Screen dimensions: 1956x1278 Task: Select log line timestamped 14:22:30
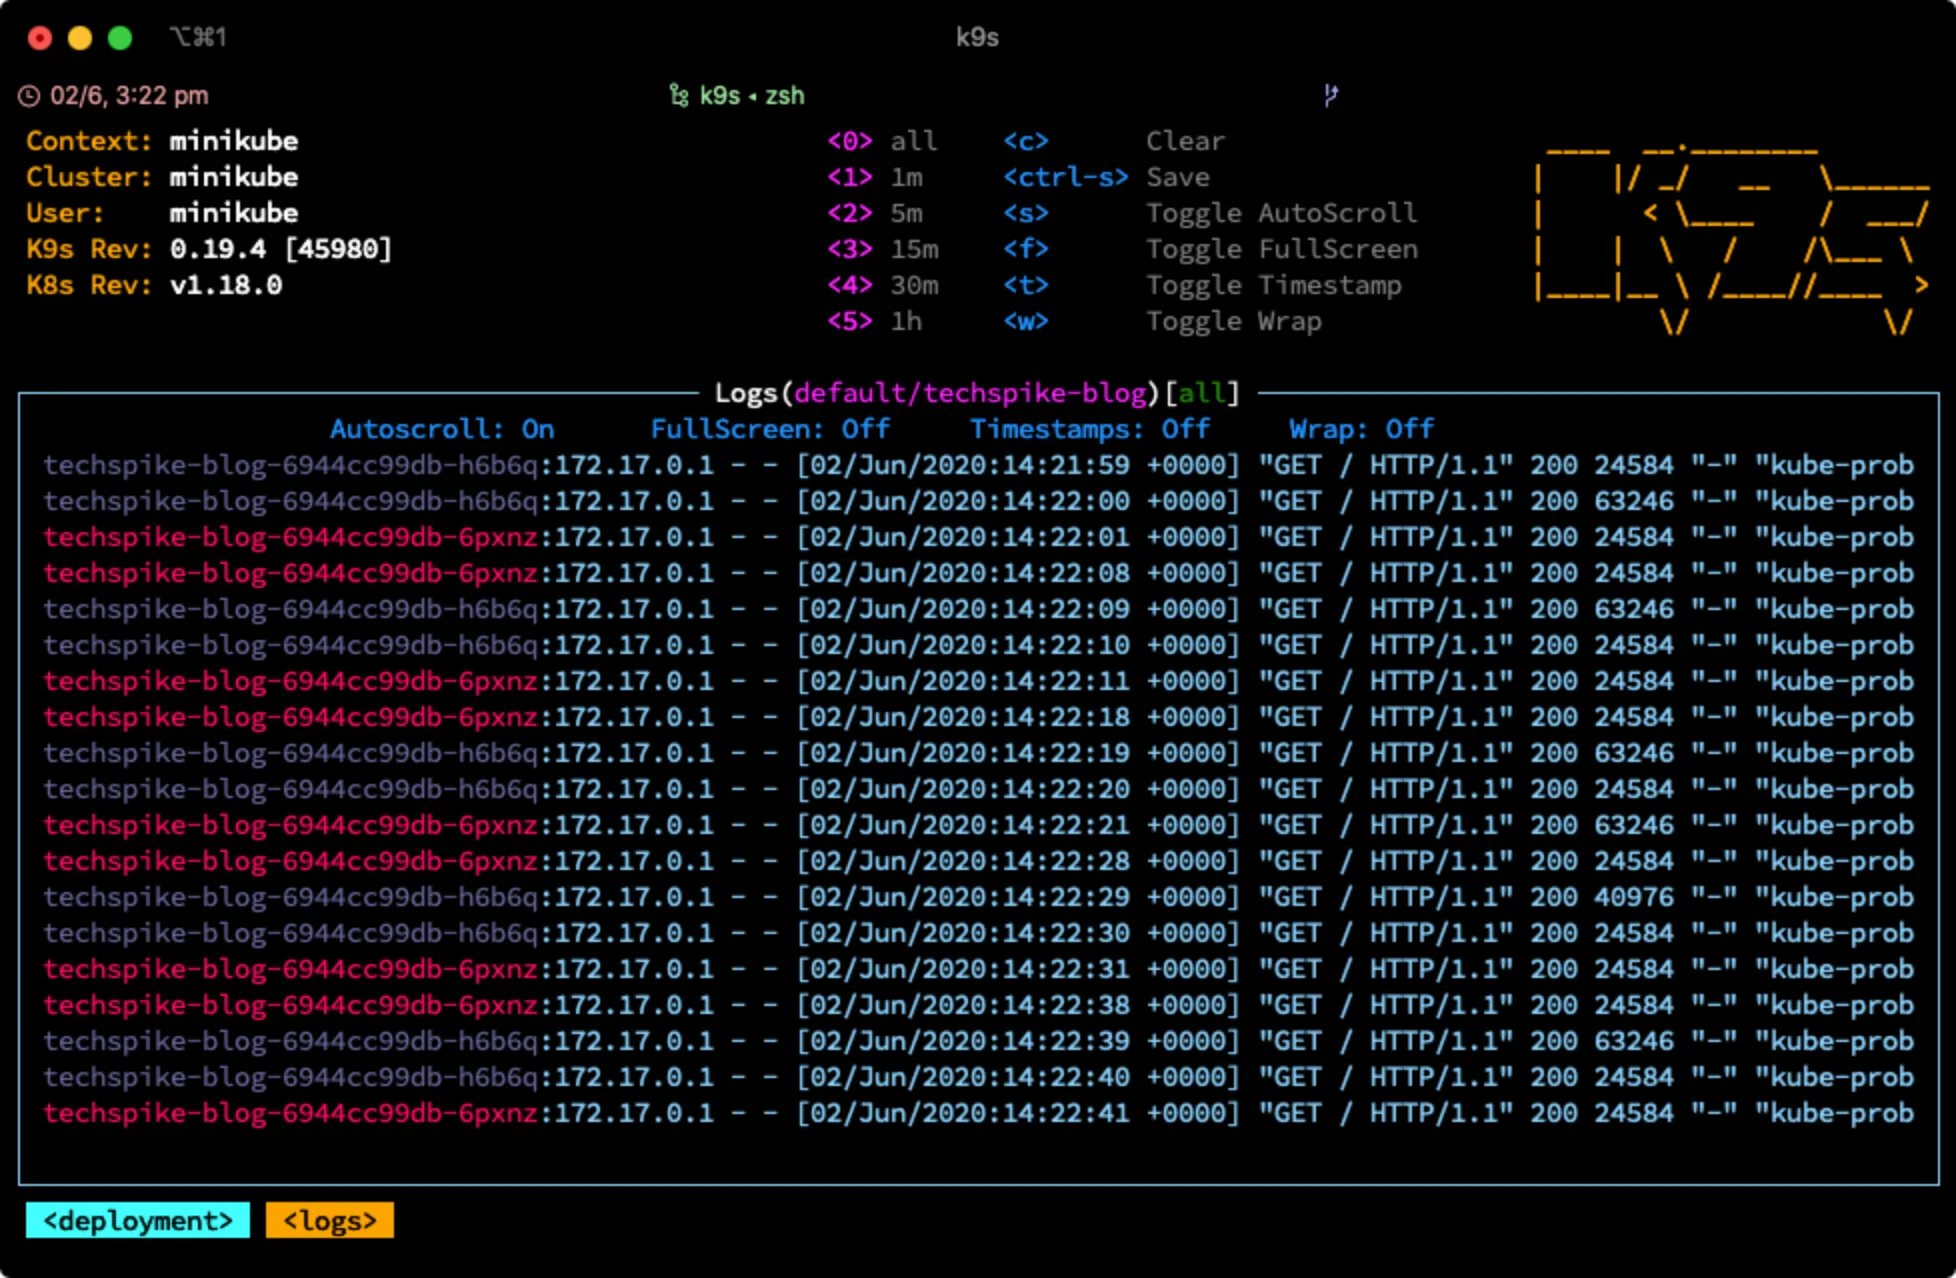click(x=978, y=933)
